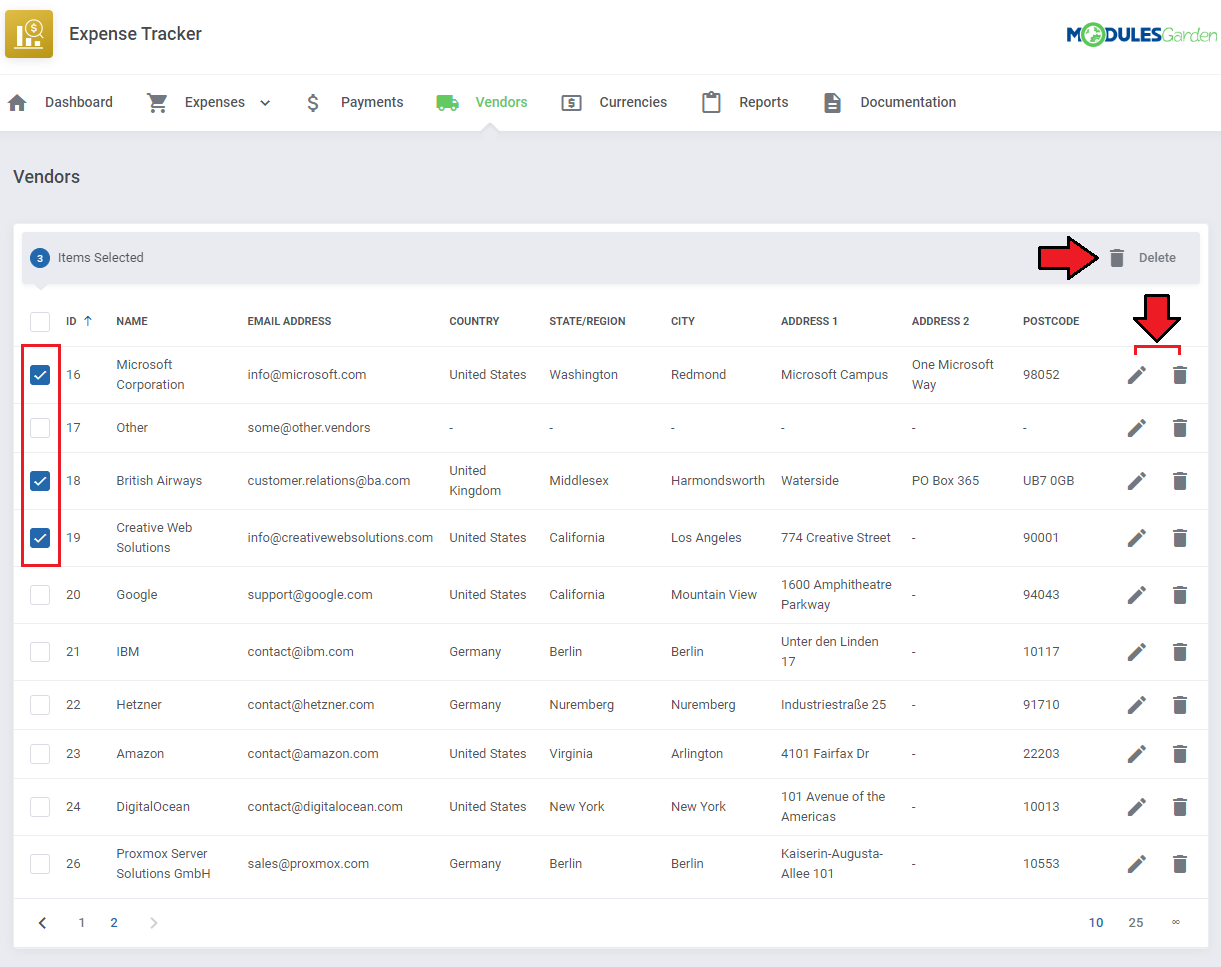Click the Harmondsworth city cell

(718, 481)
